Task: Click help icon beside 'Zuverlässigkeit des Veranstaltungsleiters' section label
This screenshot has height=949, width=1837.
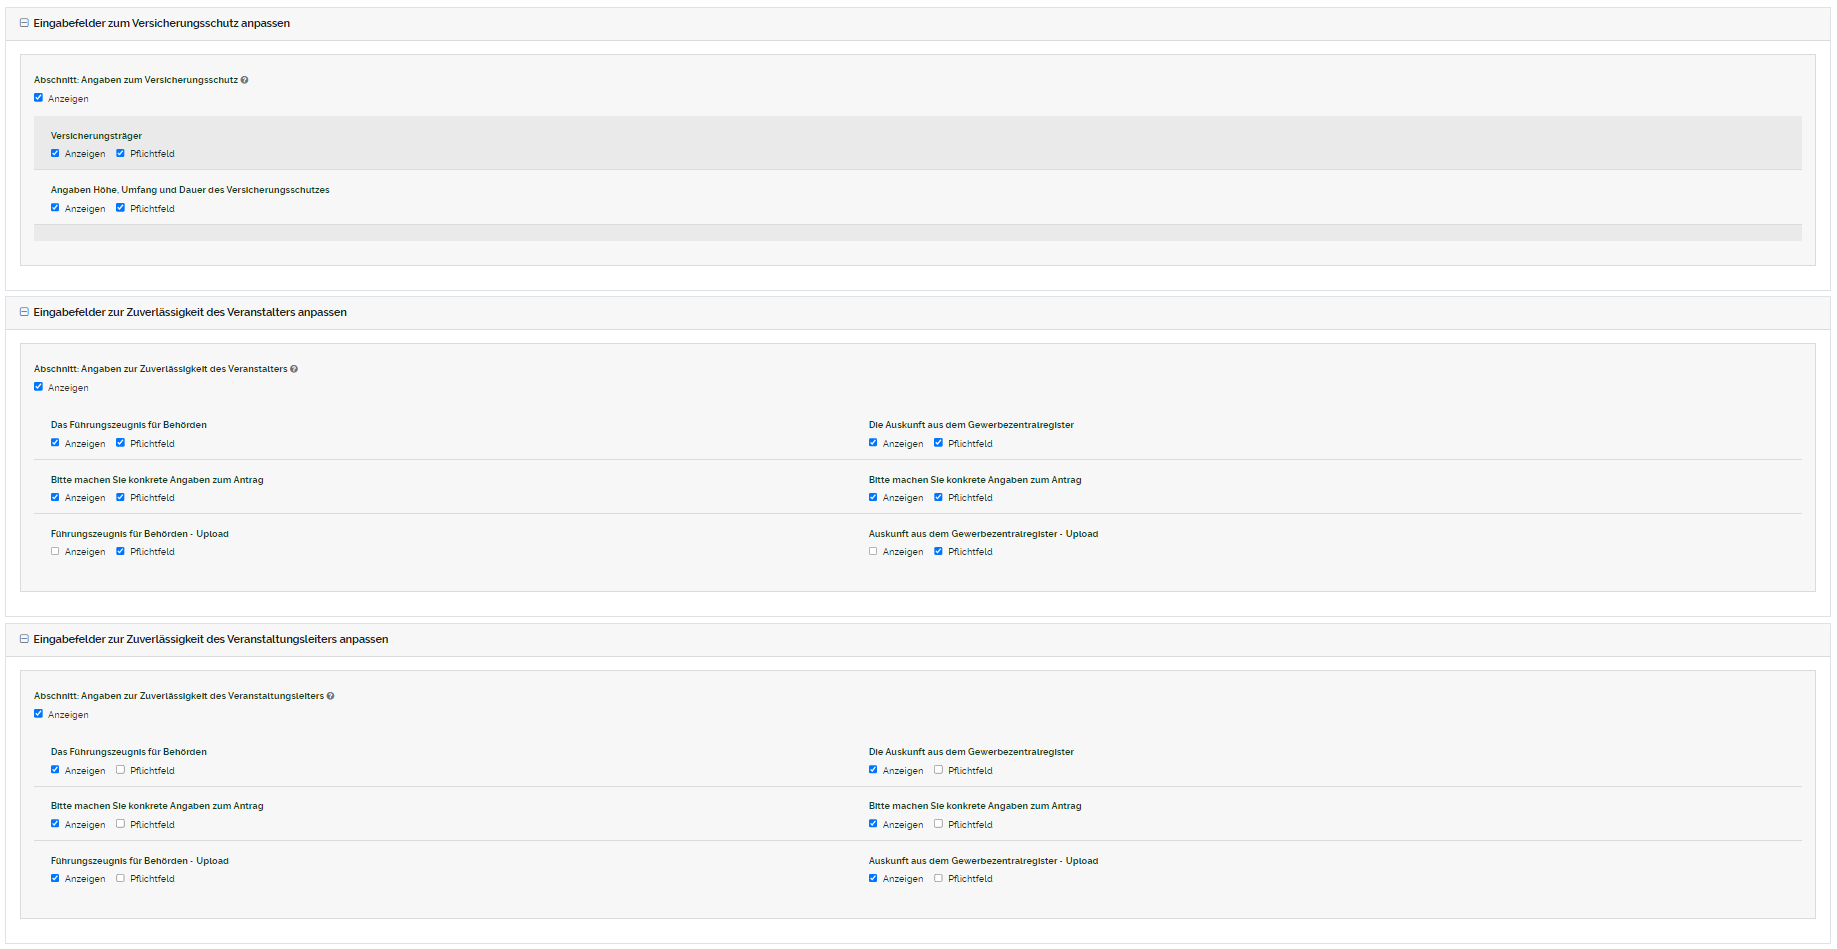Action: [330, 696]
